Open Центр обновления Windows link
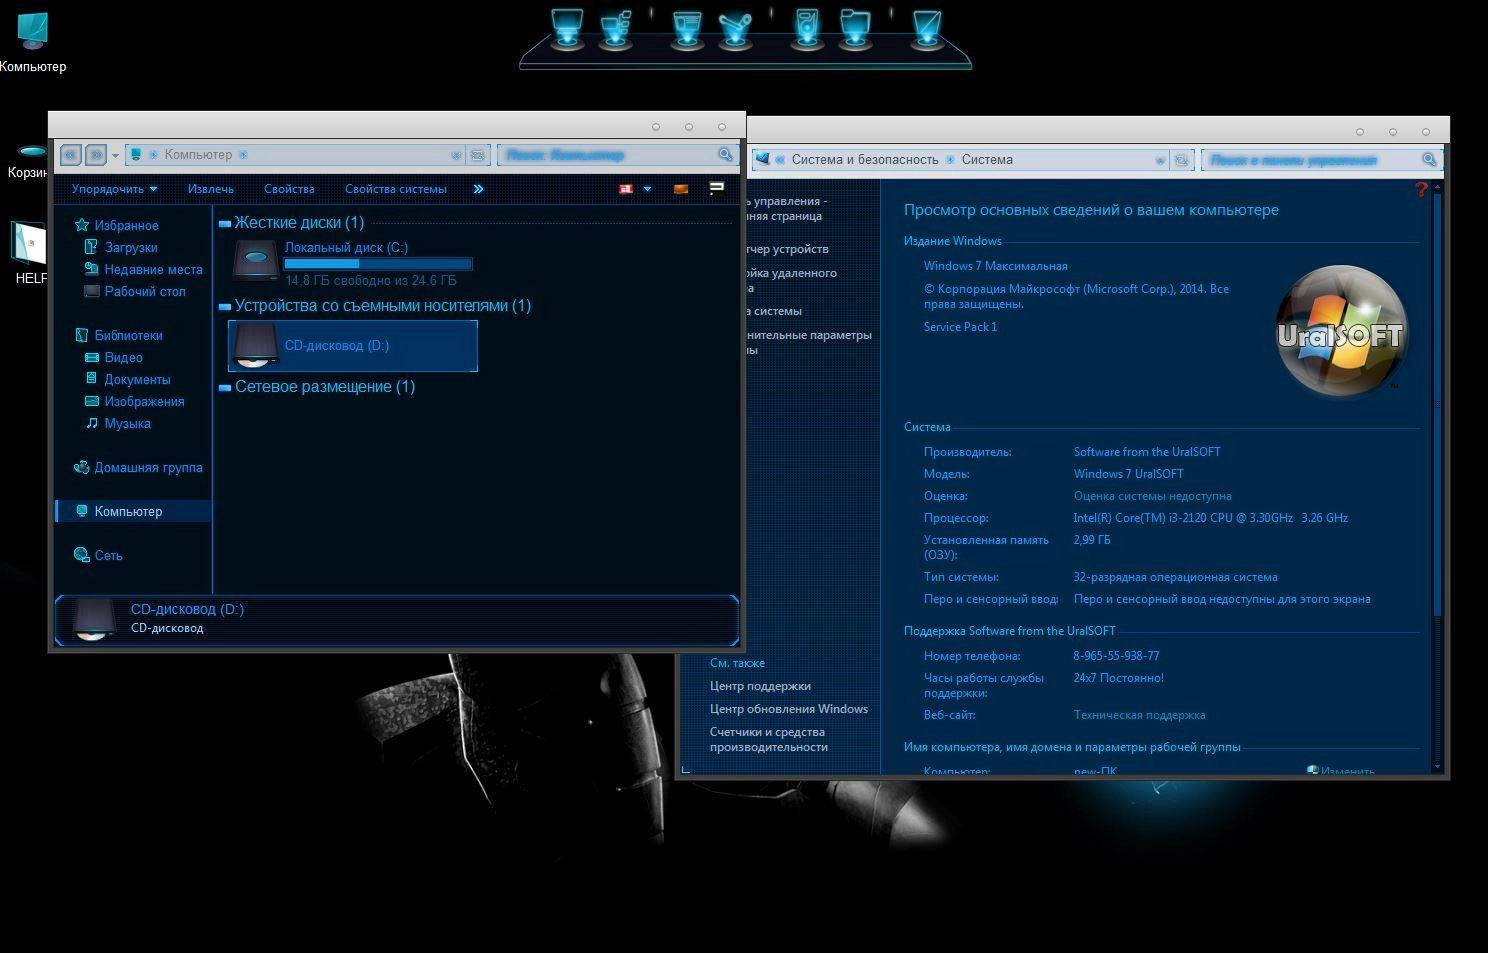 click(x=789, y=709)
